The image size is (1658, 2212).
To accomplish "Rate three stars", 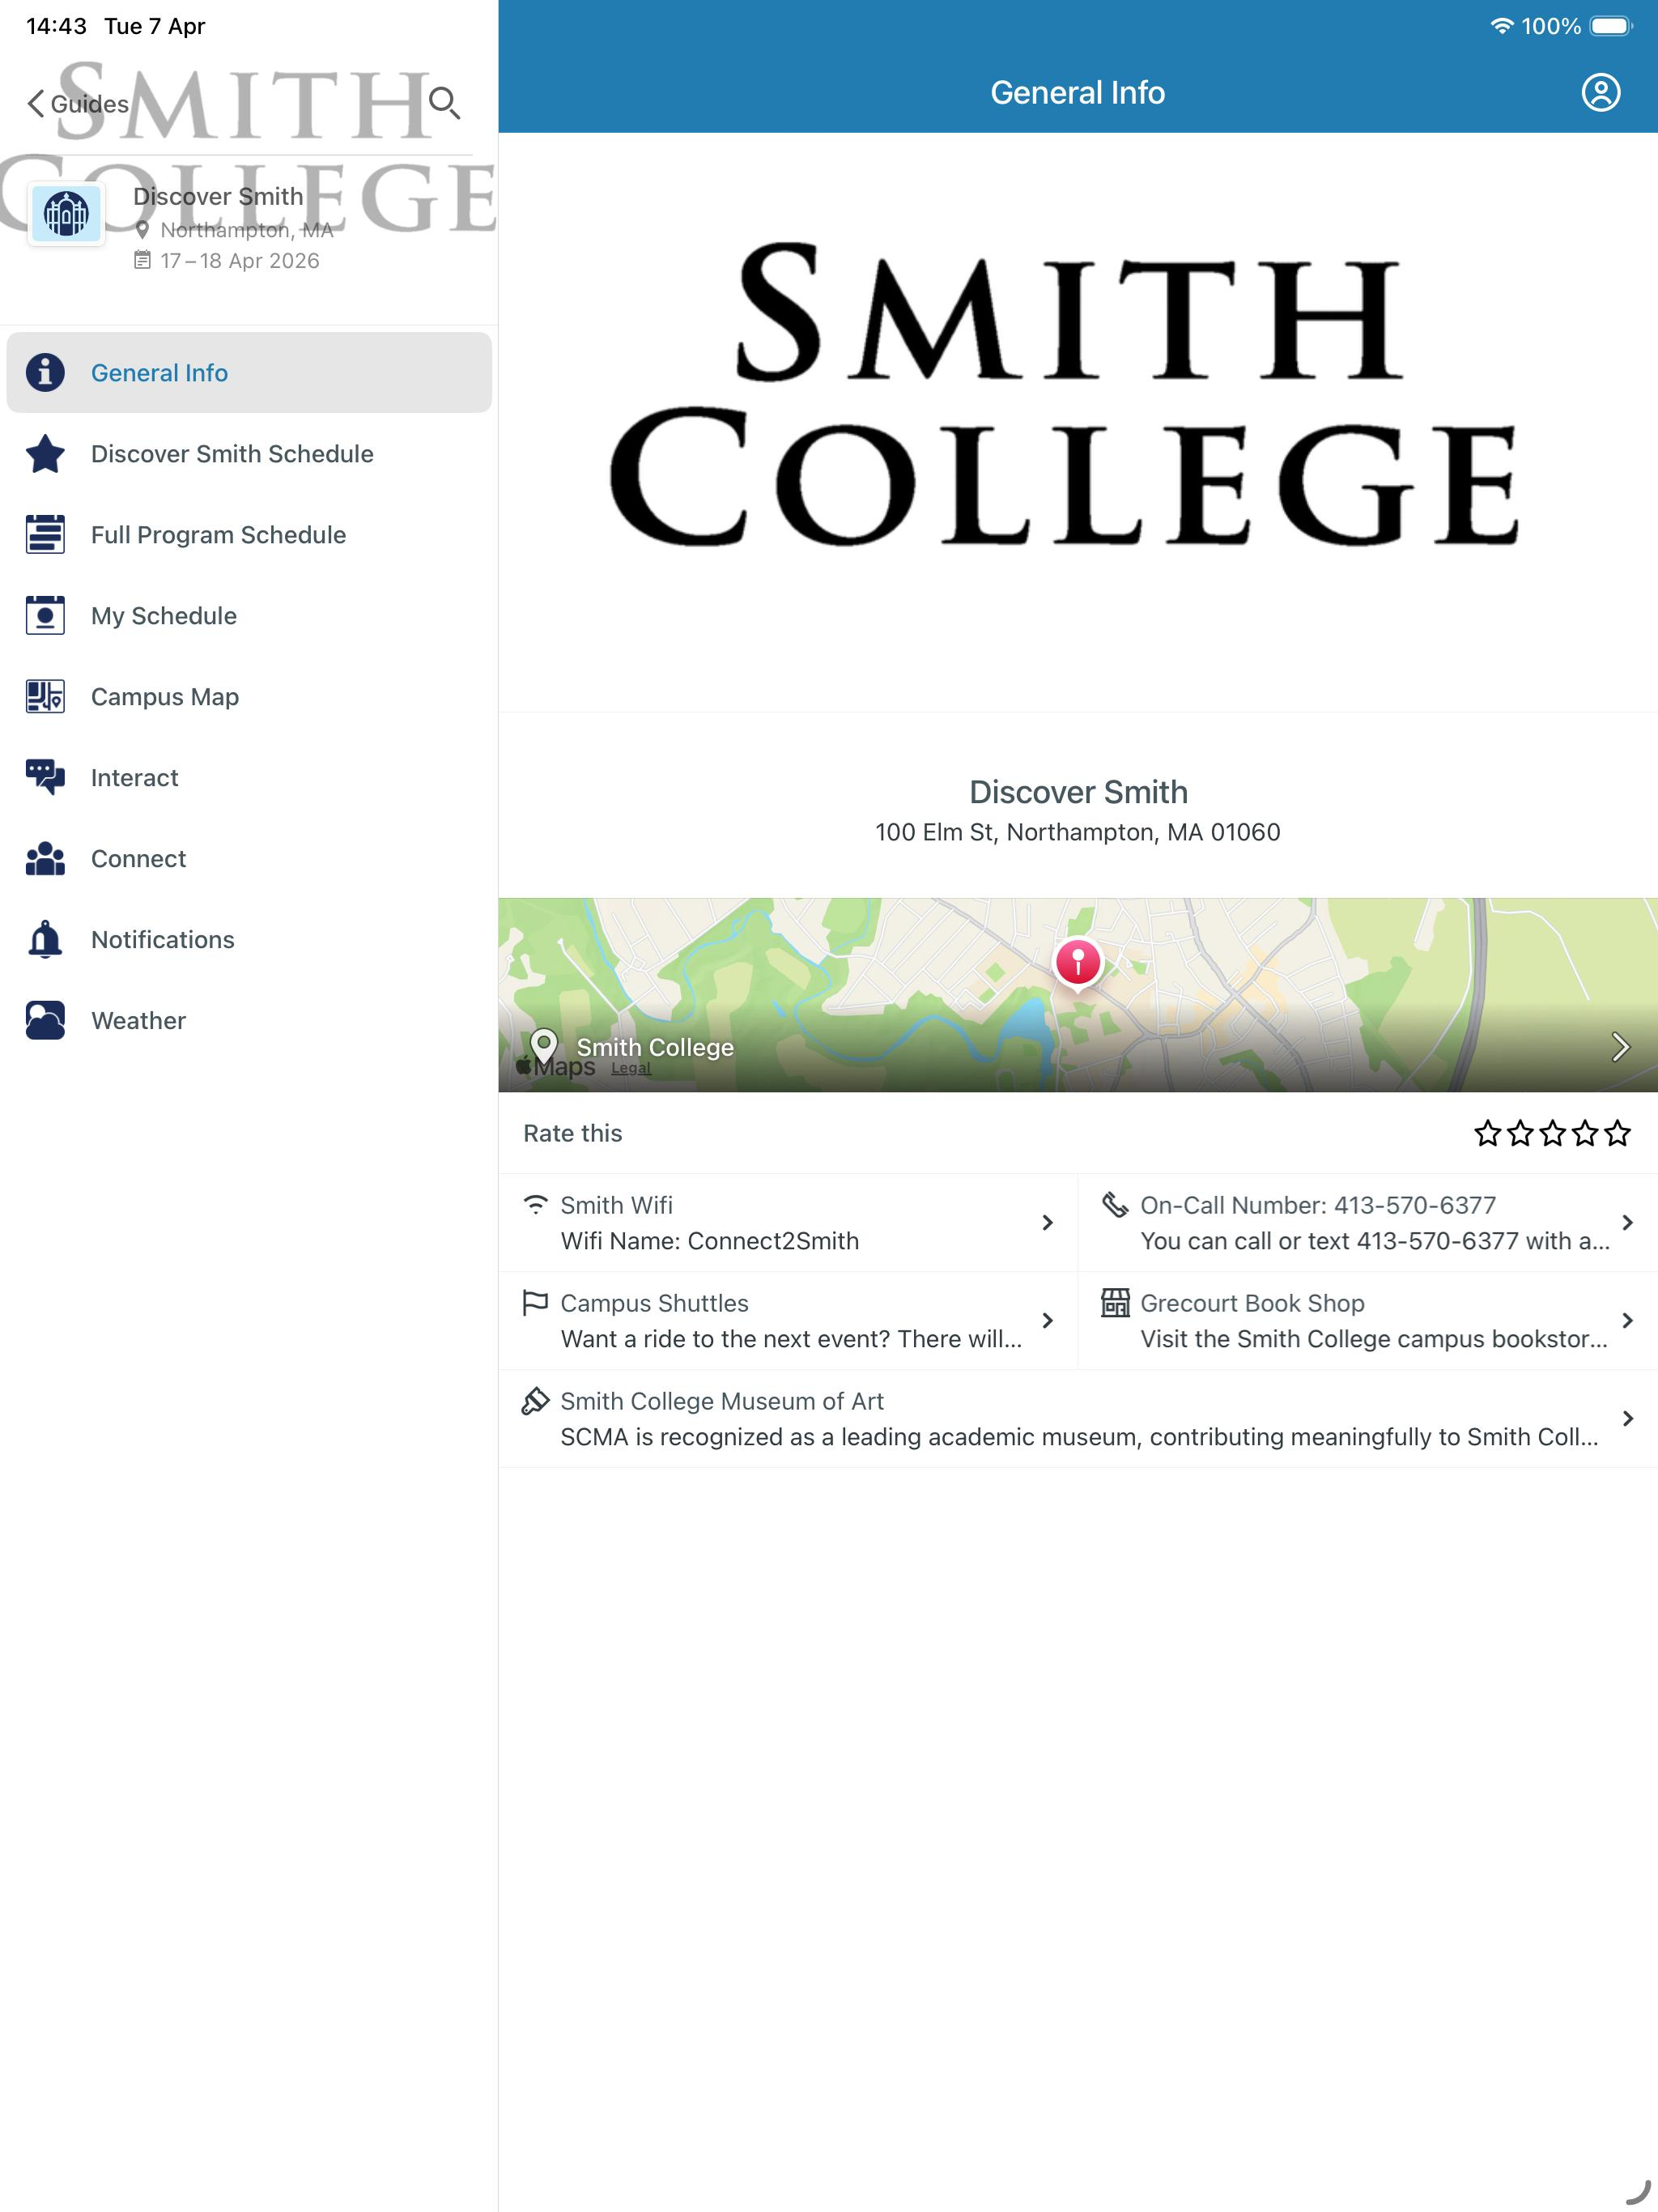I will coord(1552,1133).
